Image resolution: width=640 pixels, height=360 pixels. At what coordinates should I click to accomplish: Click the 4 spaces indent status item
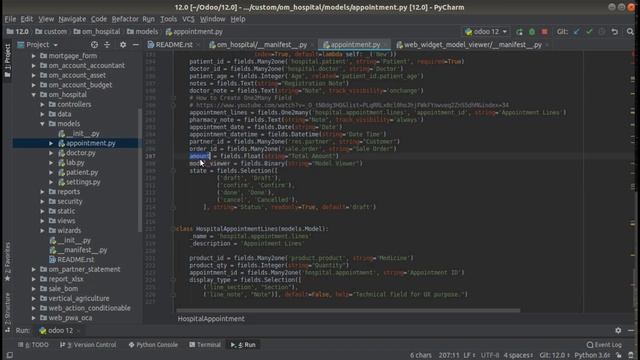[x=518, y=356]
